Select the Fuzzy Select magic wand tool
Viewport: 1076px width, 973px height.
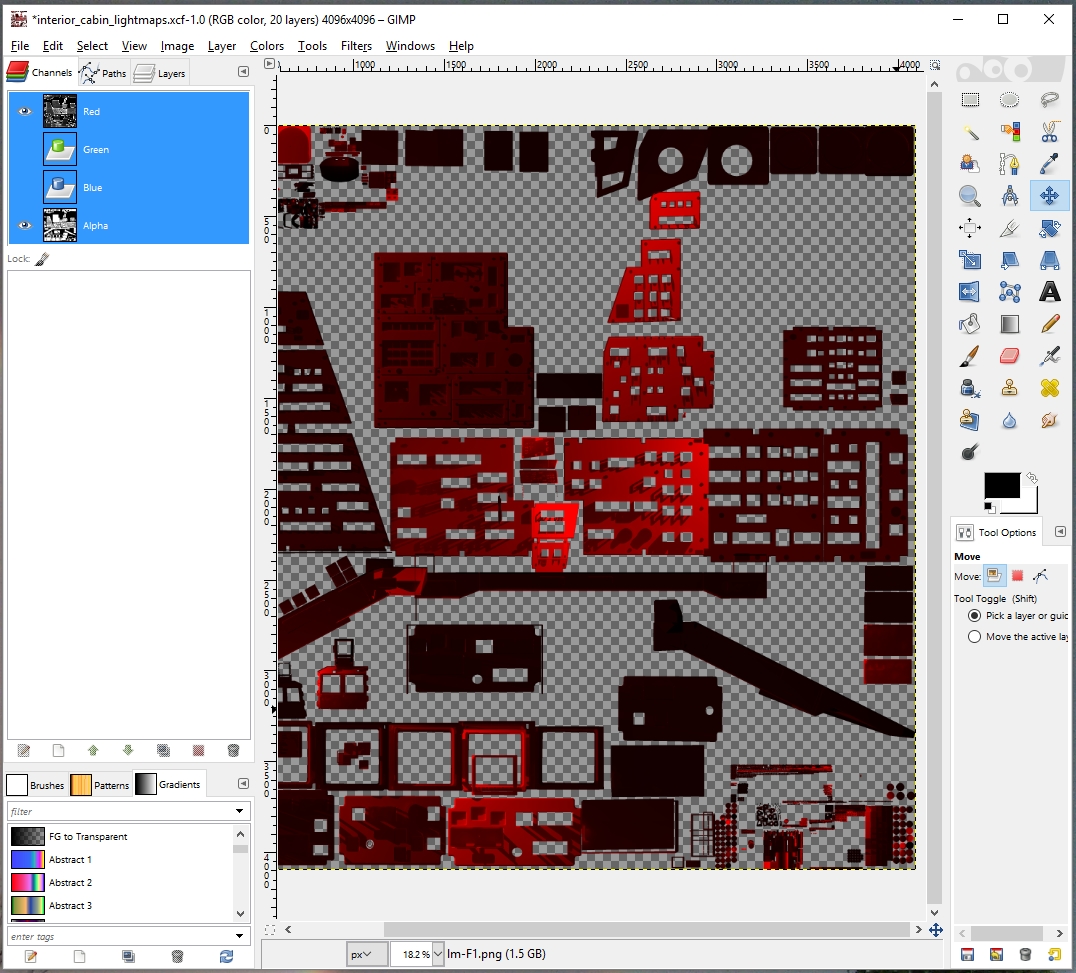tap(969, 132)
